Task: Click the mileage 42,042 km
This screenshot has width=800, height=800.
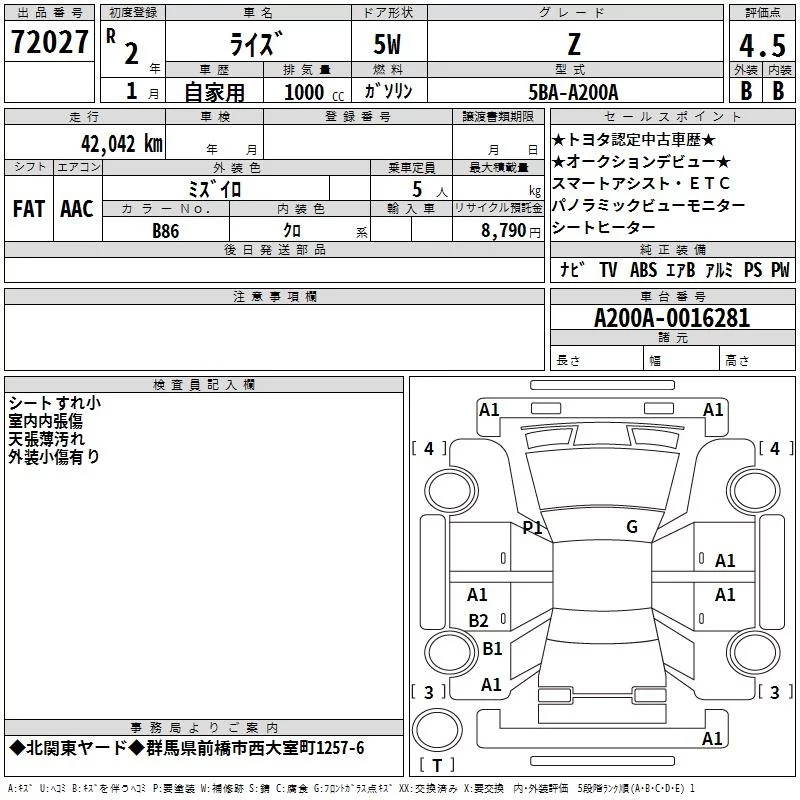Action: [122, 144]
